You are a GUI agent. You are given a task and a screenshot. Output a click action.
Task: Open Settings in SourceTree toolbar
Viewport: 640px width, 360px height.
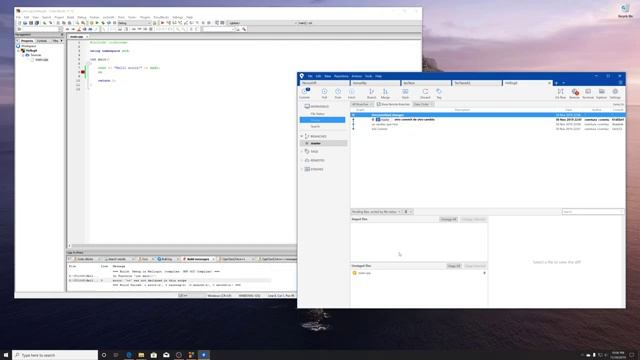(x=615, y=92)
